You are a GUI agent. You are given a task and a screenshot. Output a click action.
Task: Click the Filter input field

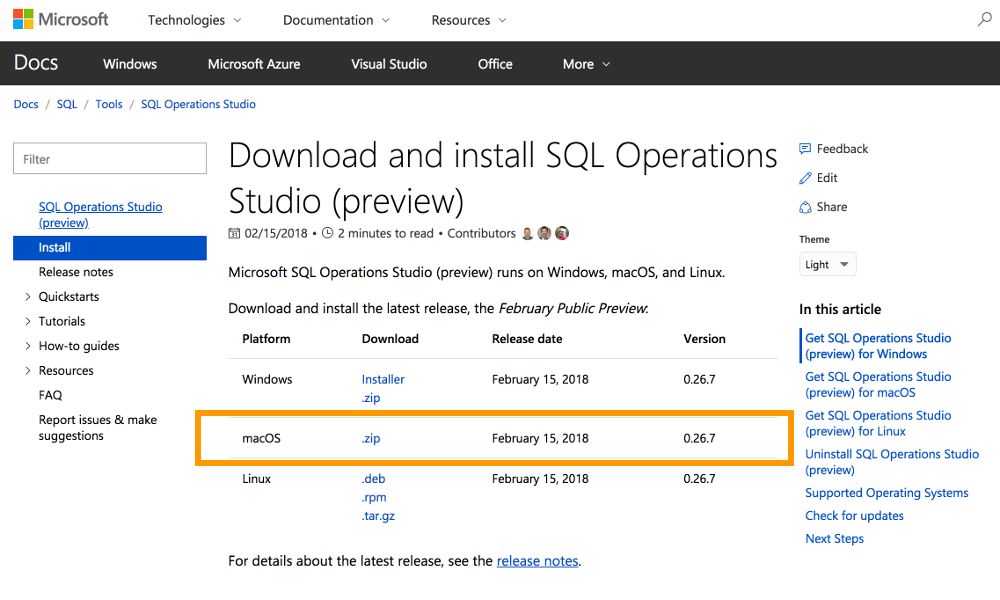pyautogui.click(x=110, y=159)
